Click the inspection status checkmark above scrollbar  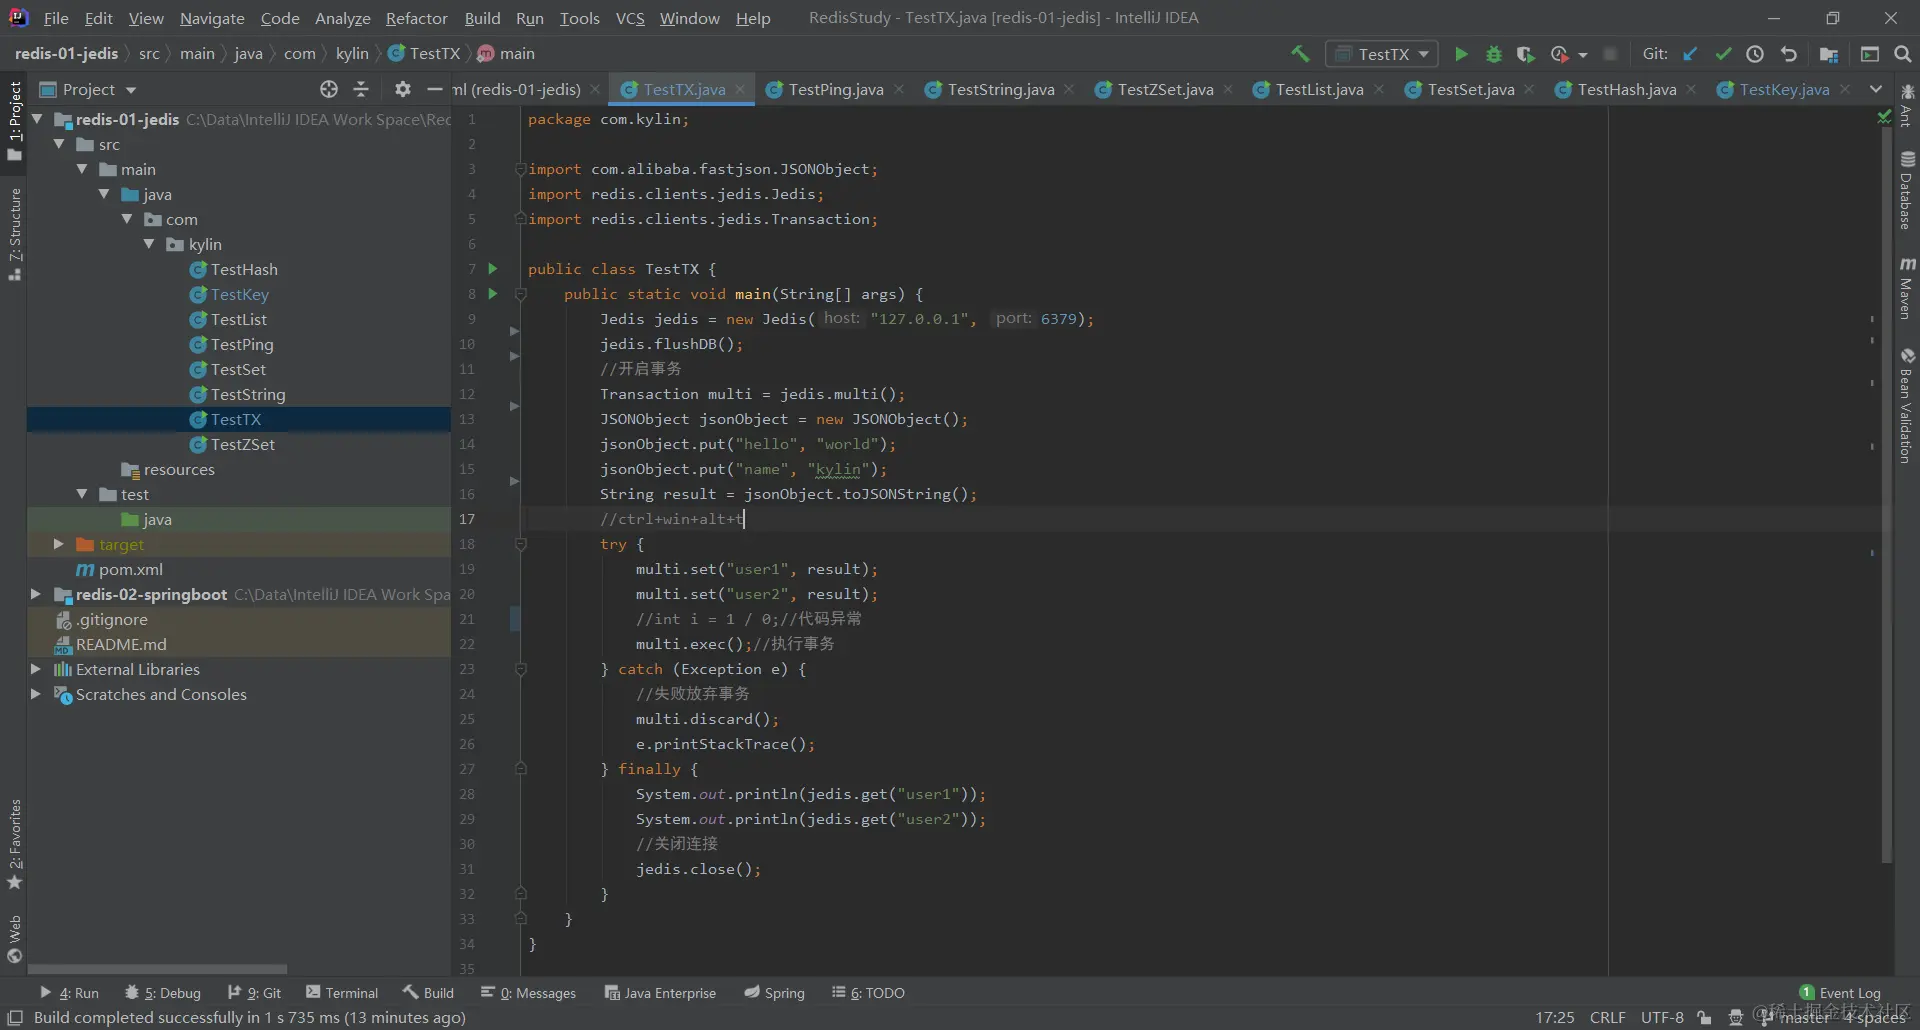[1884, 118]
